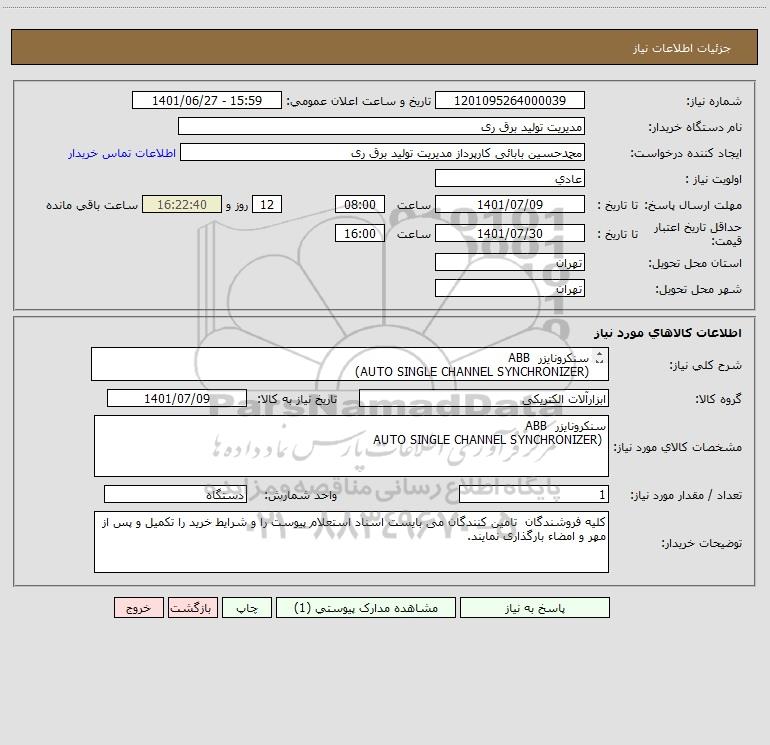
Task: Click the goods need date field 1401/07/09
Action: pyautogui.click(x=177, y=398)
